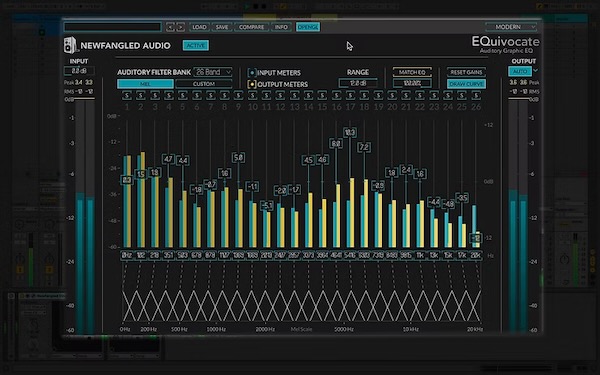Image resolution: width=600 pixels, height=375 pixels.
Task: Solo band 24 with its S button
Action: coord(448,95)
